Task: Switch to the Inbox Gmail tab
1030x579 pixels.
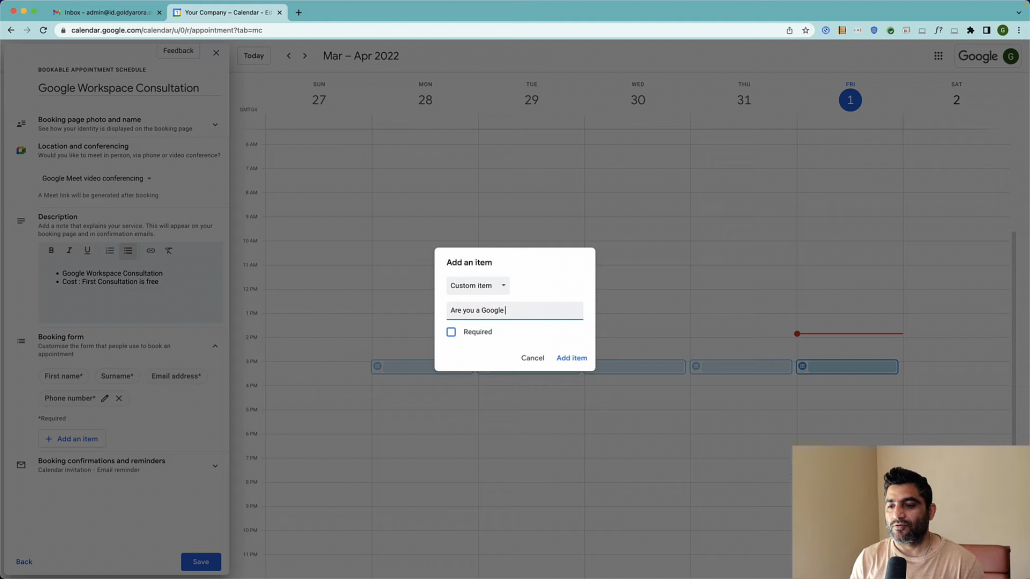Action: click(x=108, y=12)
